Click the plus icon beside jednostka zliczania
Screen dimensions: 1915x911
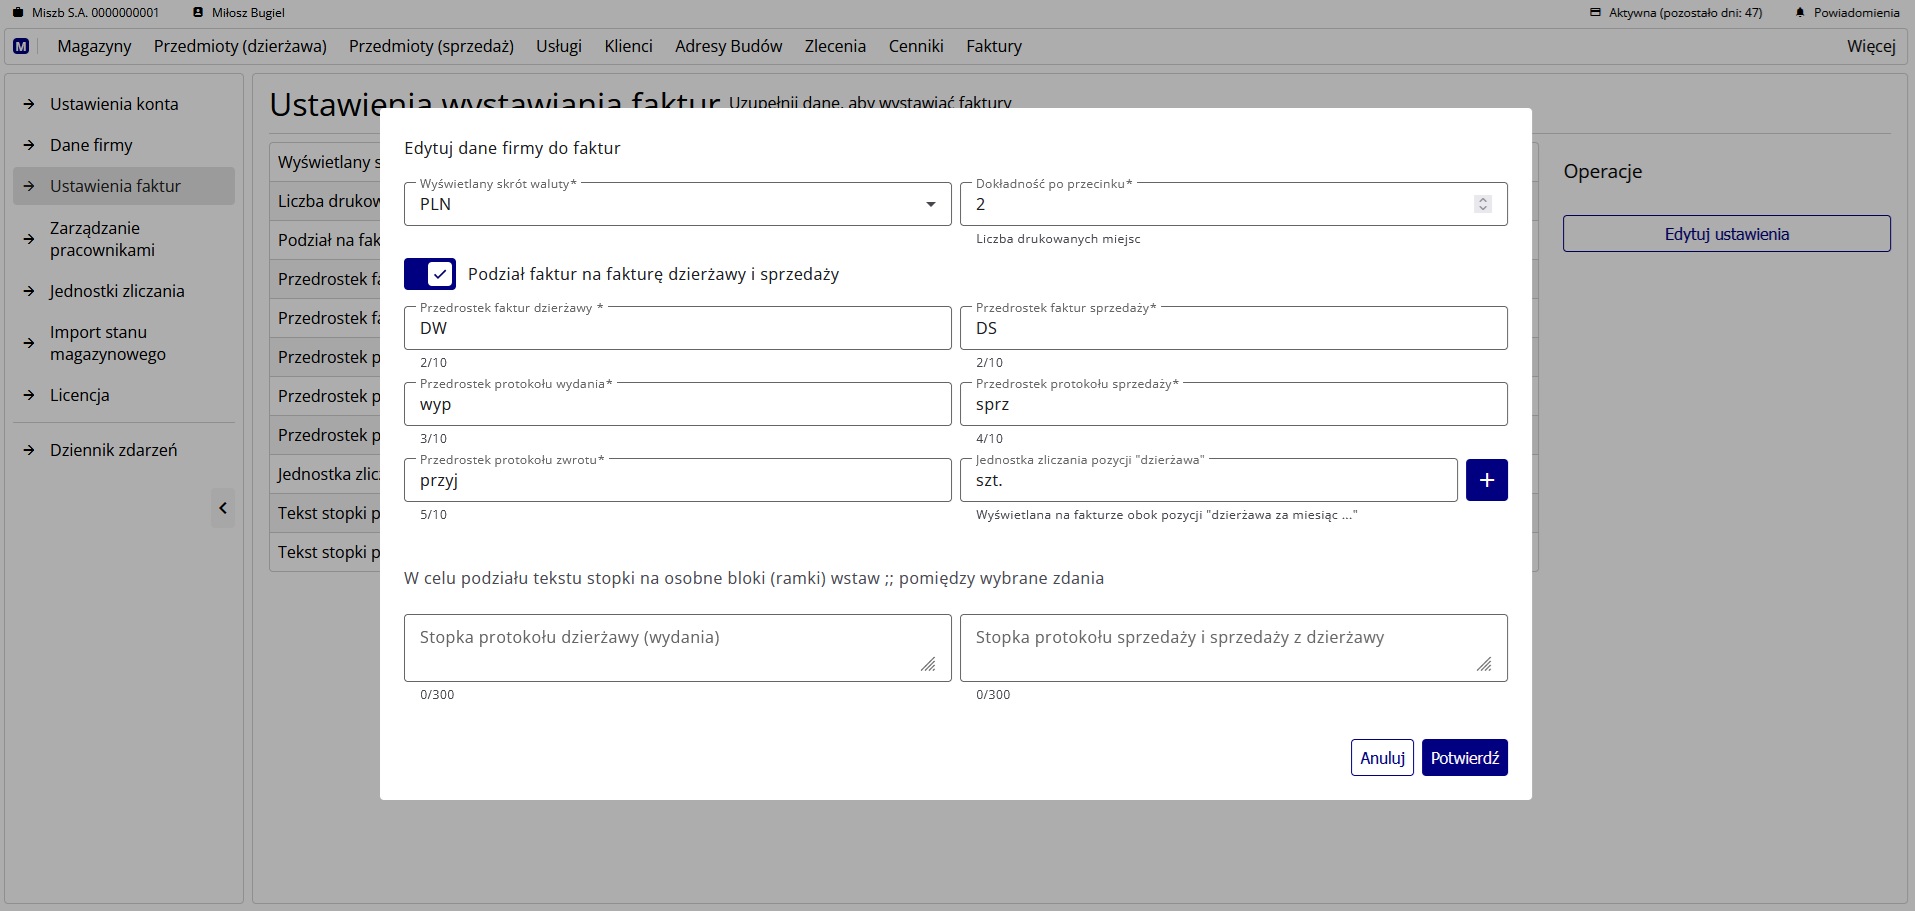pos(1486,480)
